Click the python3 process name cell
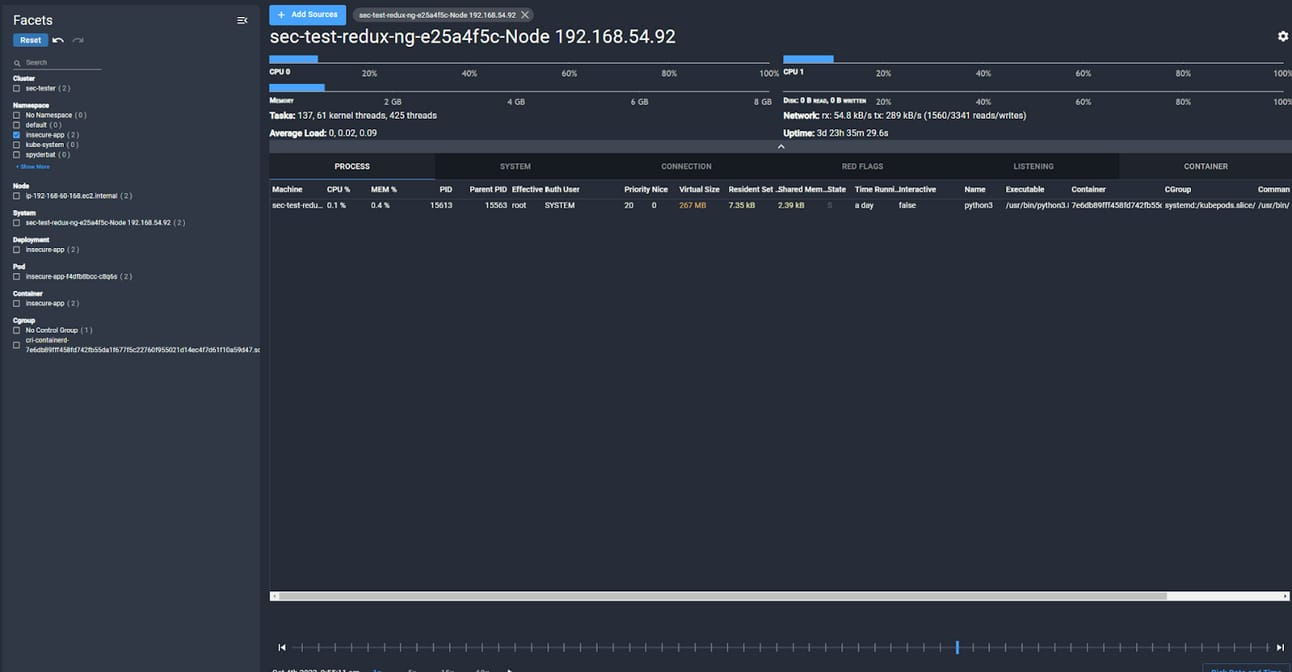Screen dimensions: 1292x672 coord(979,205)
